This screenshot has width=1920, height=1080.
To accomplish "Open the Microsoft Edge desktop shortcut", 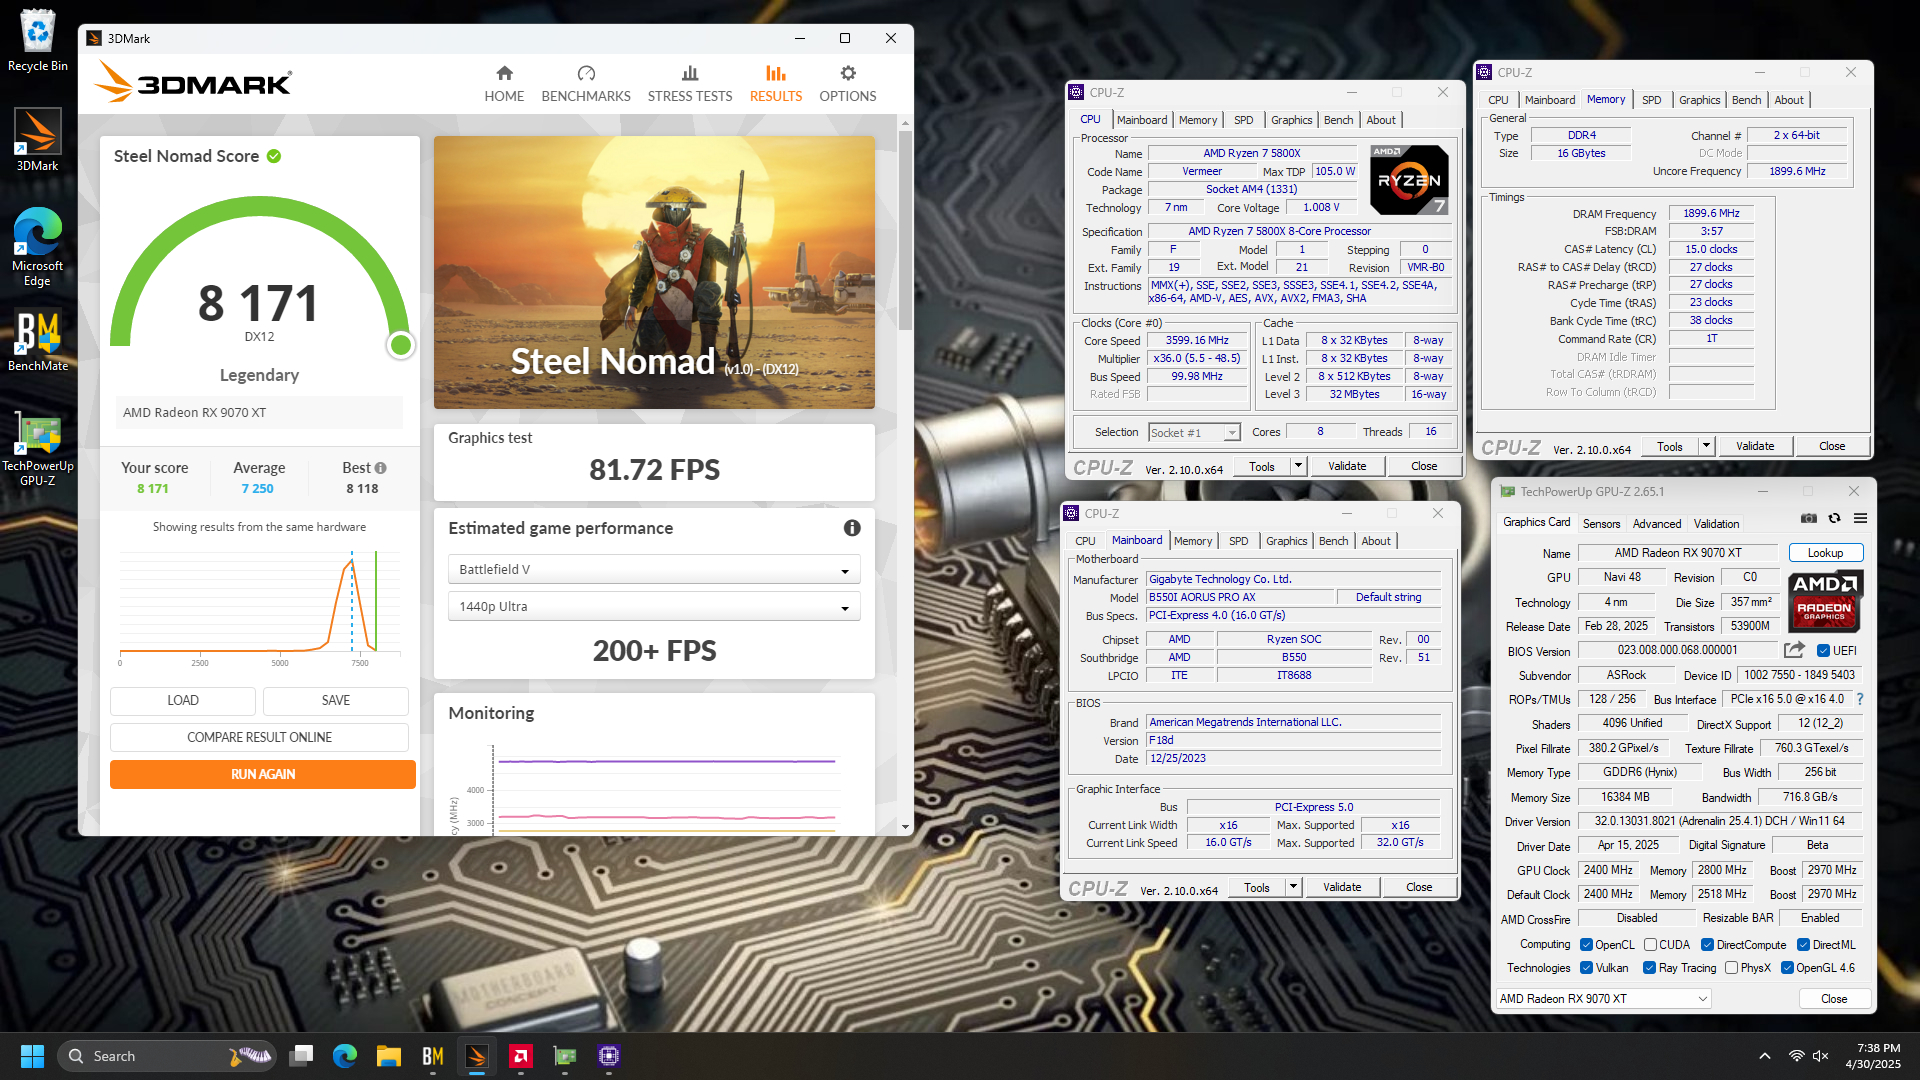I will tap(38, 247).
